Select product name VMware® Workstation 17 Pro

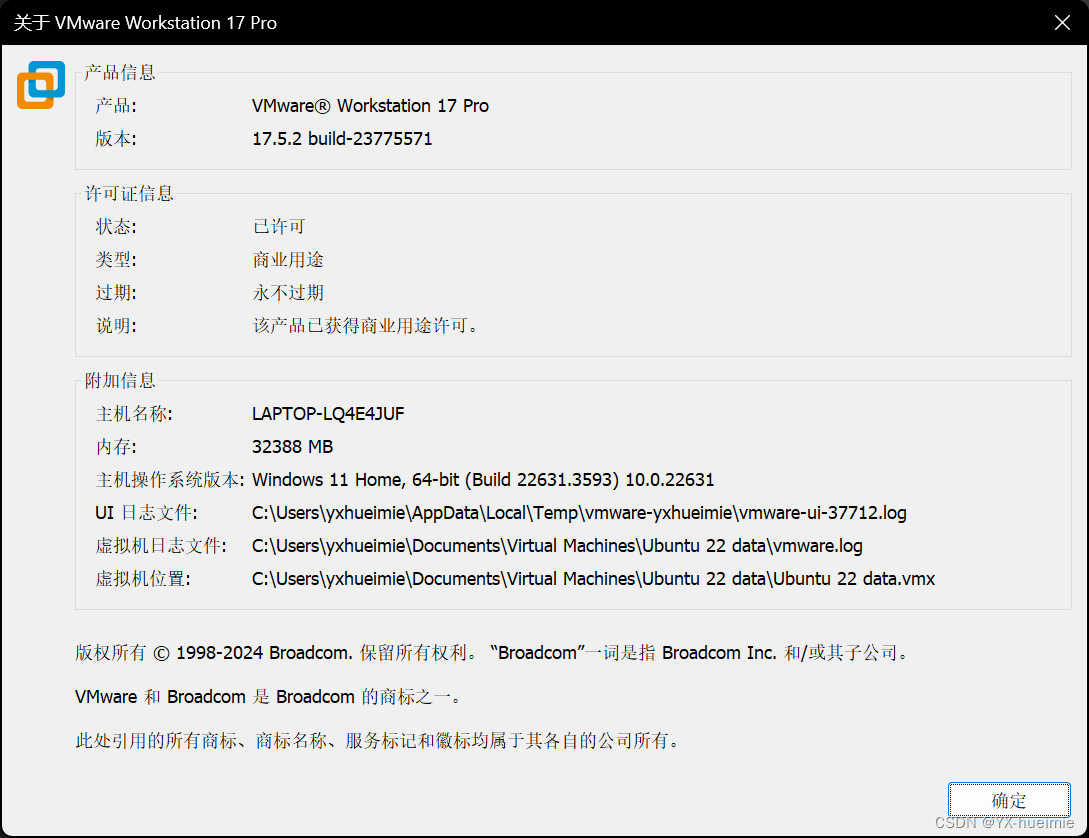(x=370, y=106)
